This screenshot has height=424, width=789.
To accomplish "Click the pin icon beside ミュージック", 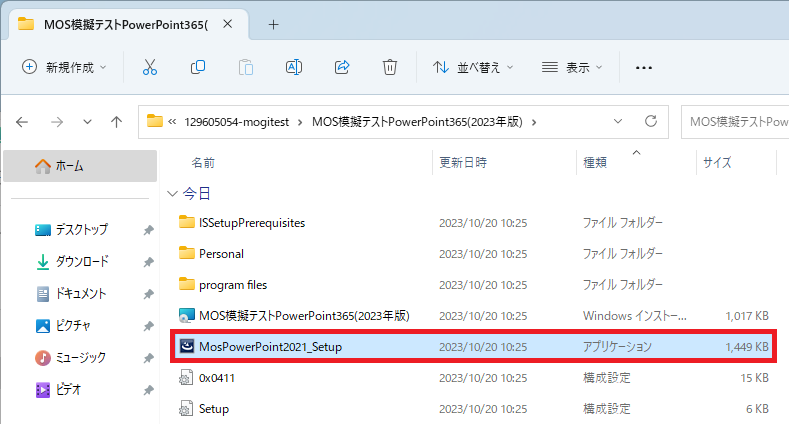I will (148, 358).
